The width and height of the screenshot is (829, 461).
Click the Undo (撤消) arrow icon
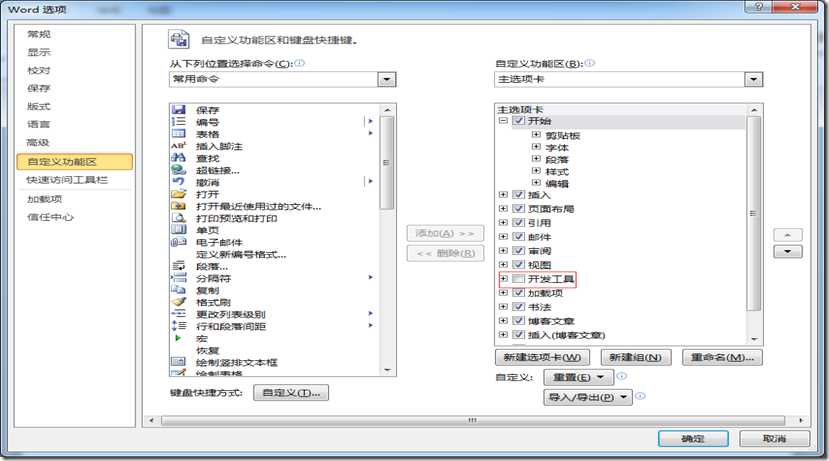pyautogui.click(x=179, y=182)
